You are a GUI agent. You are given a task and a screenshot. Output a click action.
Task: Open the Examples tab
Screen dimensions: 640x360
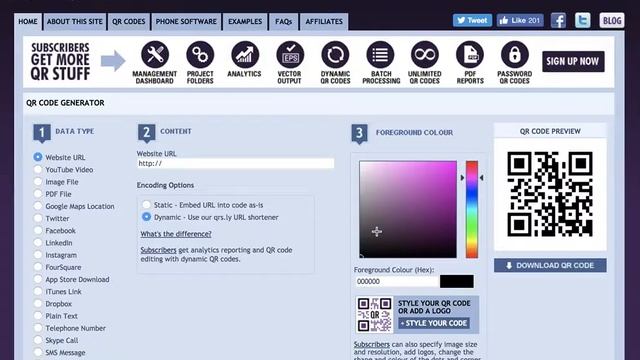[x=245, y=22]
